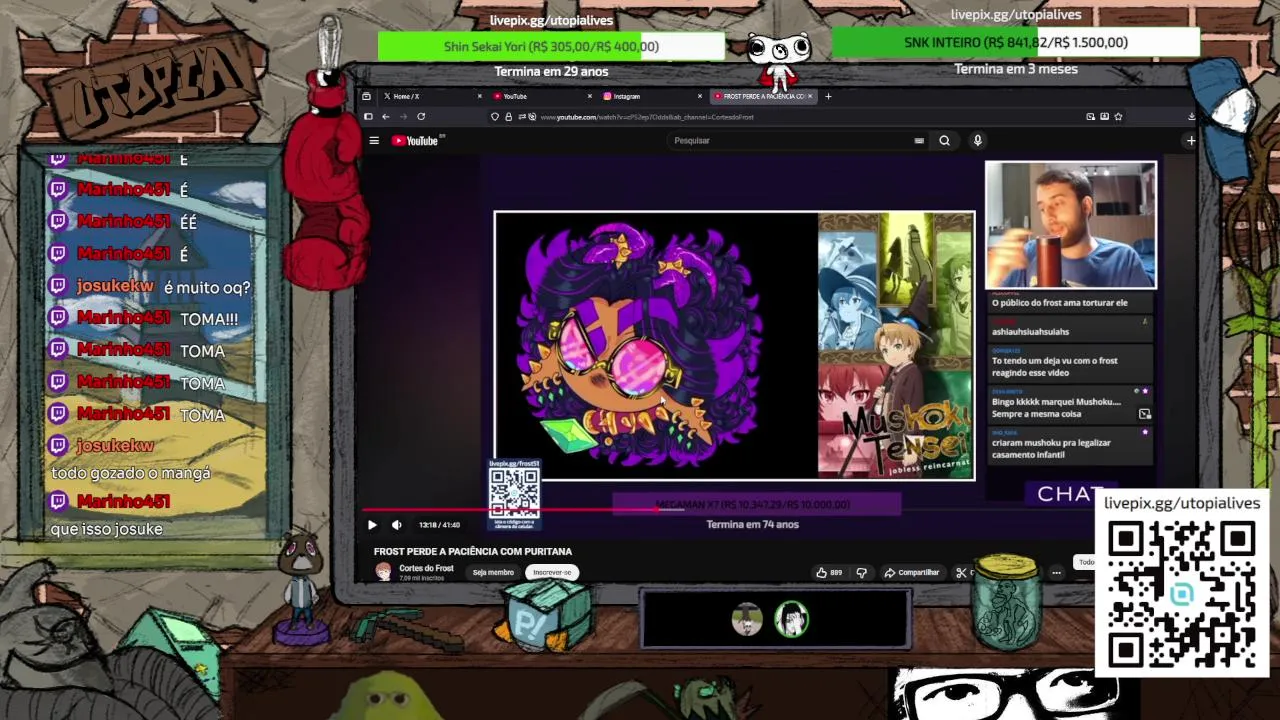
Task: Open the on-screen keyboard icon in search box
Action: [x=919, y=141]
